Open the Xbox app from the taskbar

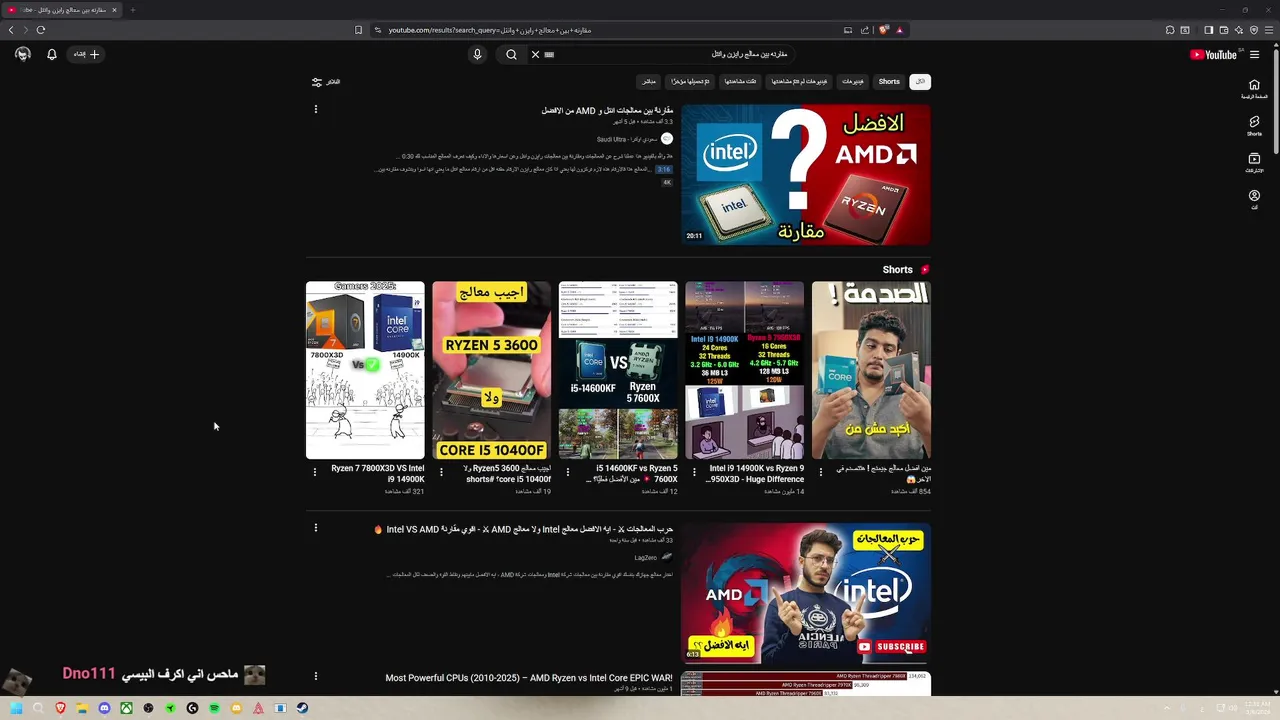[x=126, y=708]
